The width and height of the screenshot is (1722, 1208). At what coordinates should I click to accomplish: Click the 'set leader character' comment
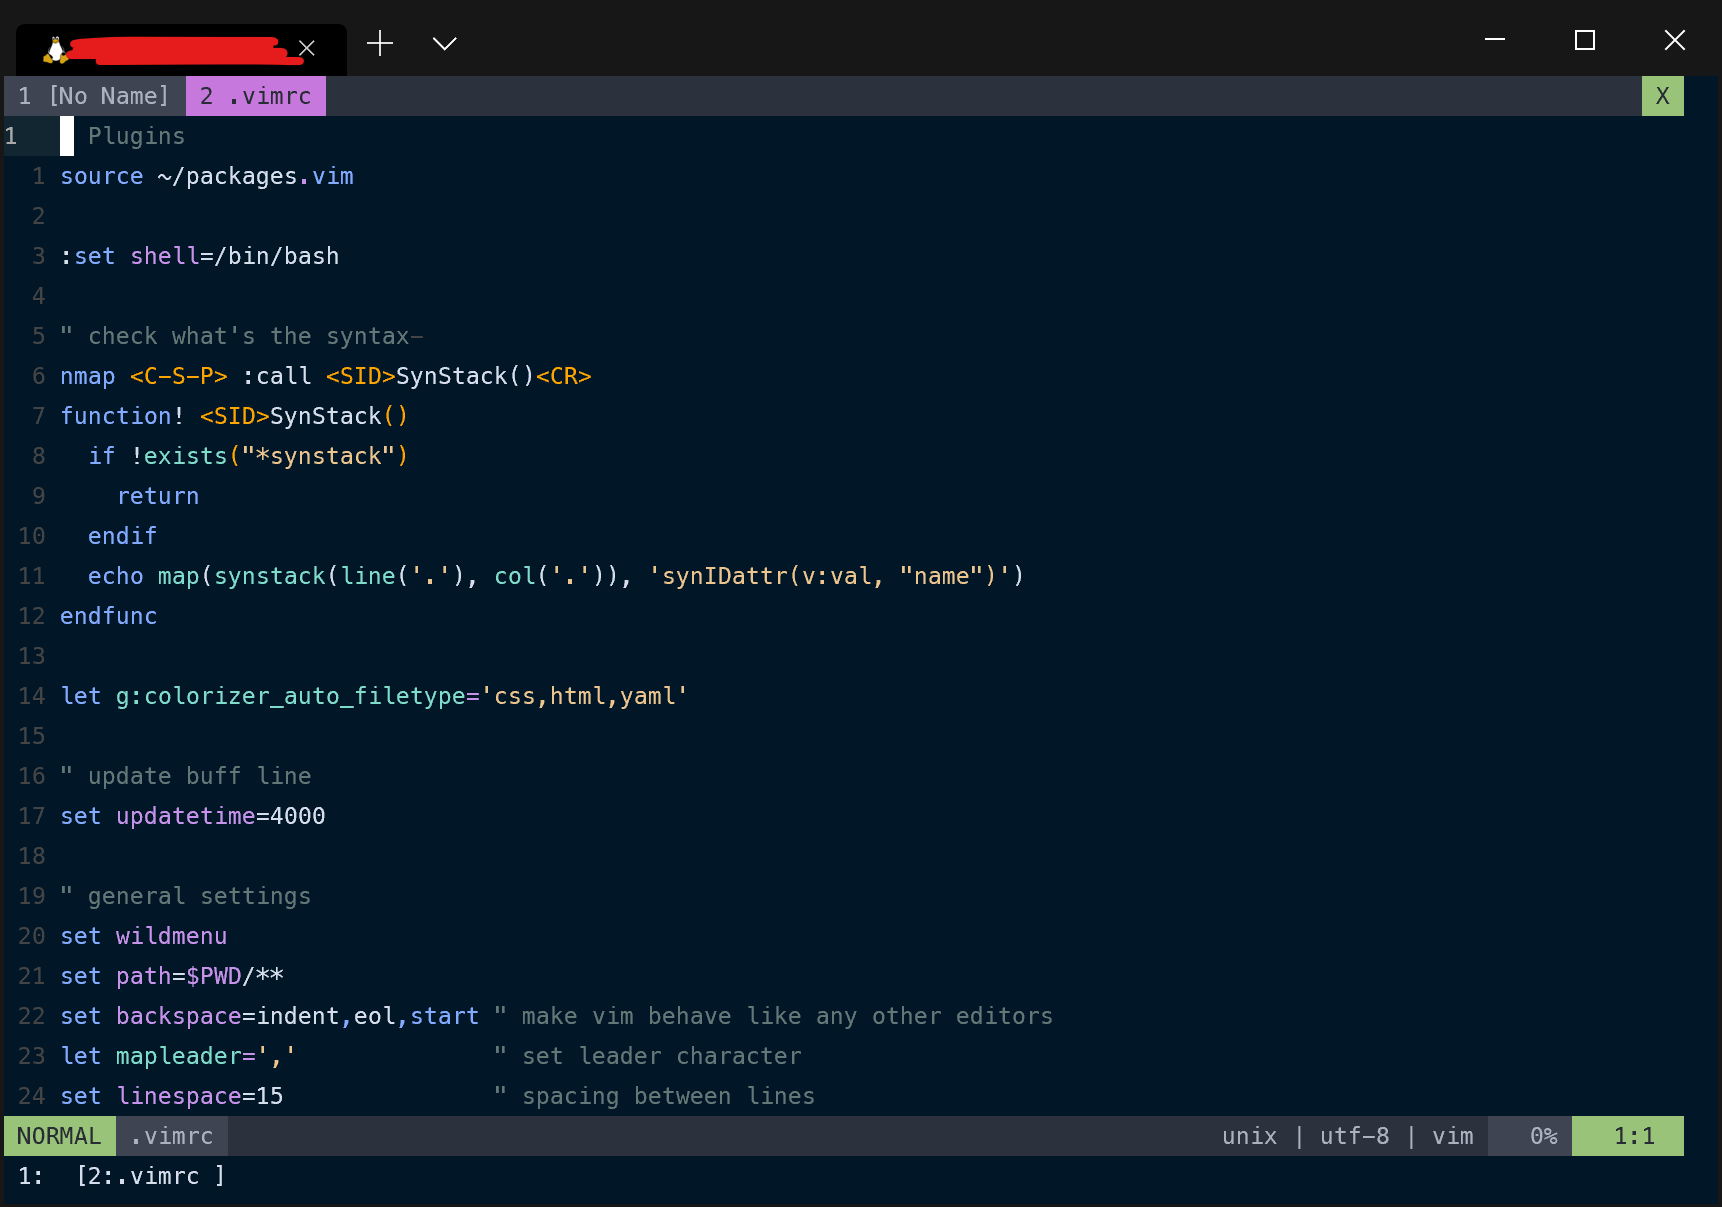click(648, 1056)
